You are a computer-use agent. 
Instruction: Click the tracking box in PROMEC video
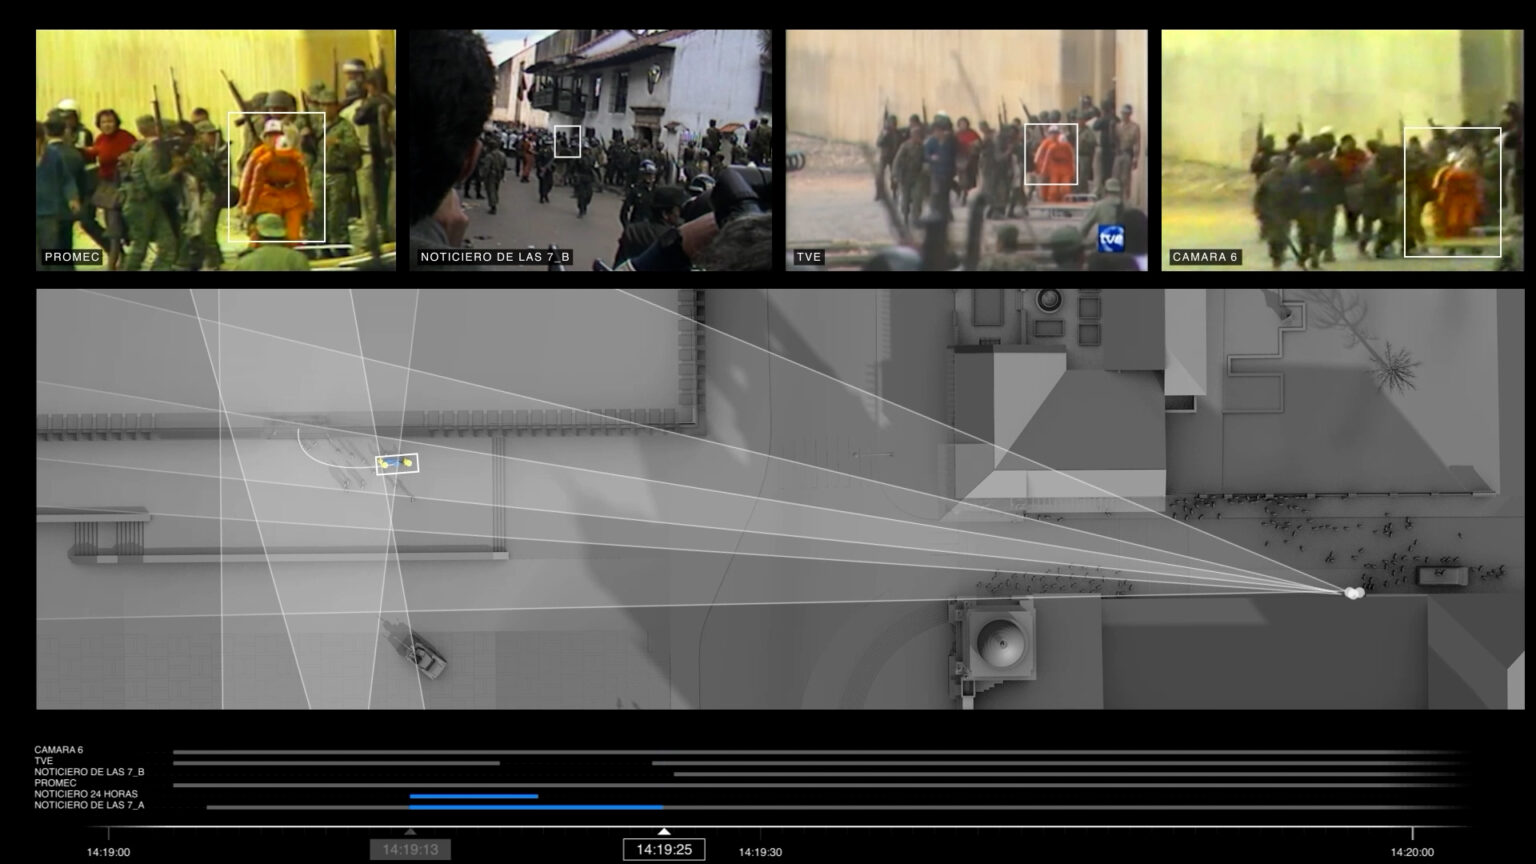coord(277,177)
